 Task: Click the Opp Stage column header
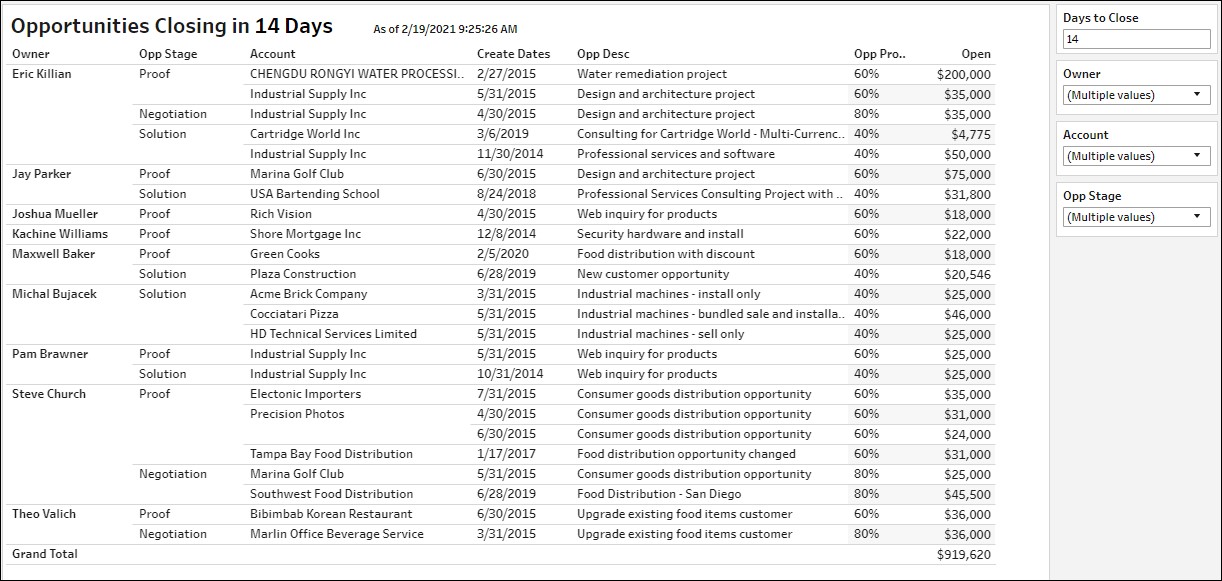168,54
